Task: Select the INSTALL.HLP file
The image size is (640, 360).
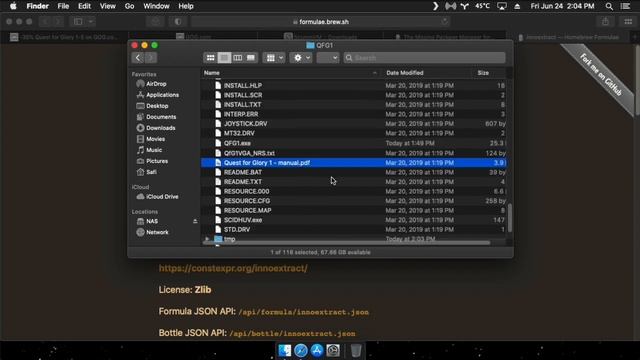Action: 353,85
